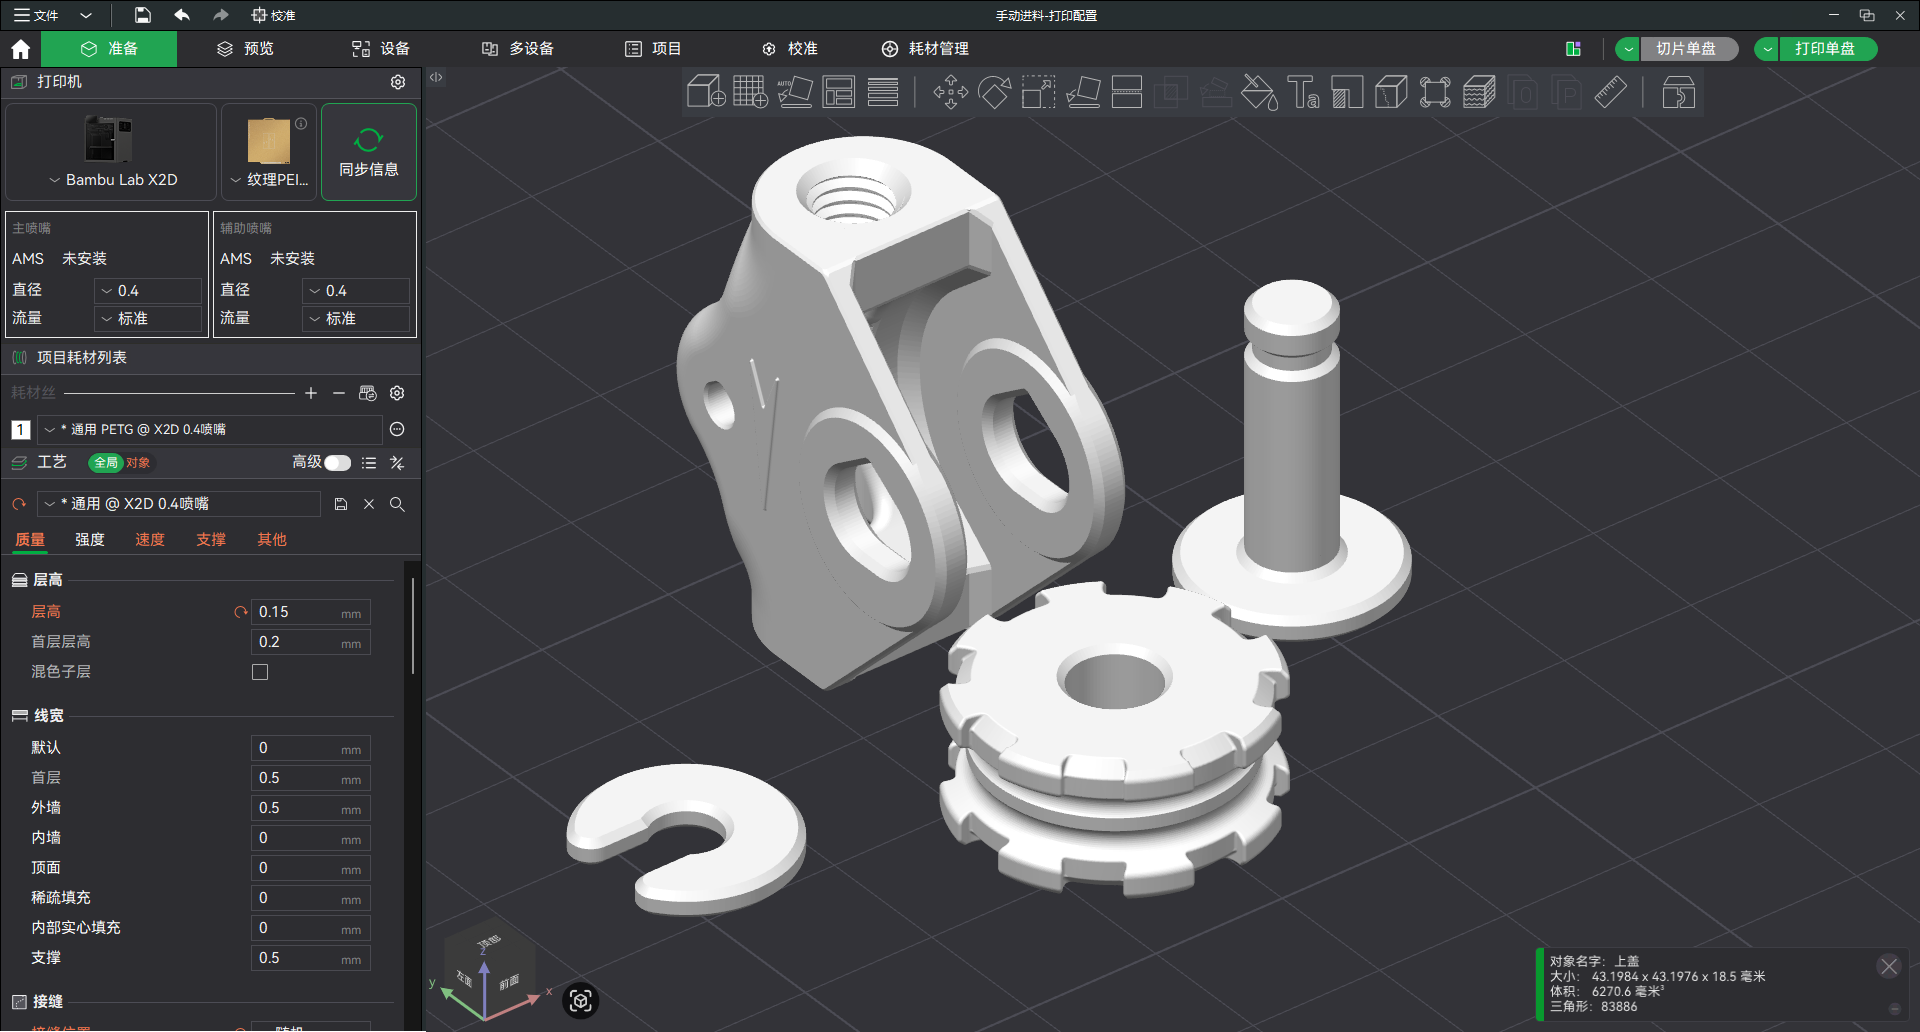The height and width of the screenshot is (1032, 1920).
Task: Click the save file icon in title bar
Action: pyautogui.click(x=143, y=15)
